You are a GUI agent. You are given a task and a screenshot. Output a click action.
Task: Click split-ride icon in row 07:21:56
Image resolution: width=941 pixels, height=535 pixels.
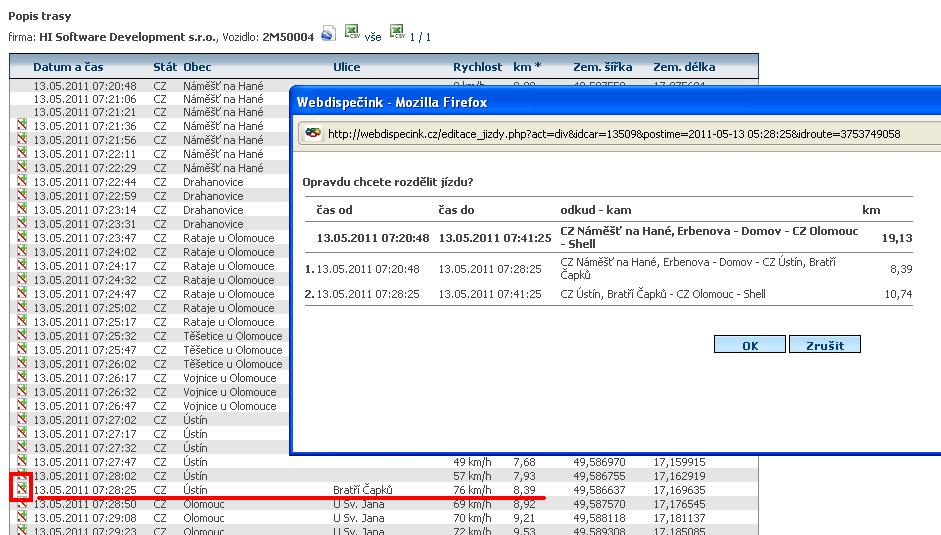22,139
